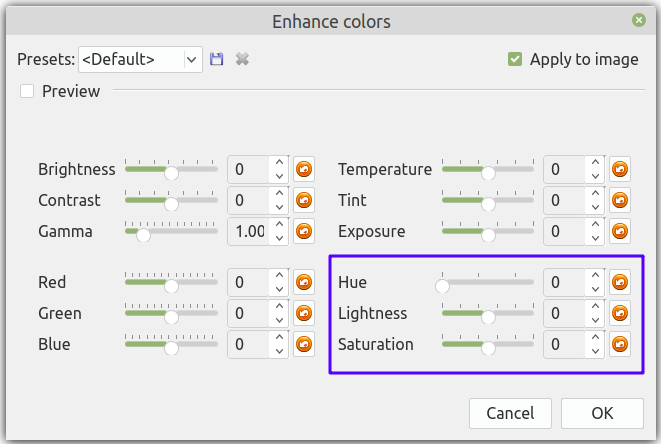661x444 pixels.
Task: Save the current preset using the disk icon
Action: click(x=216, y=59)
